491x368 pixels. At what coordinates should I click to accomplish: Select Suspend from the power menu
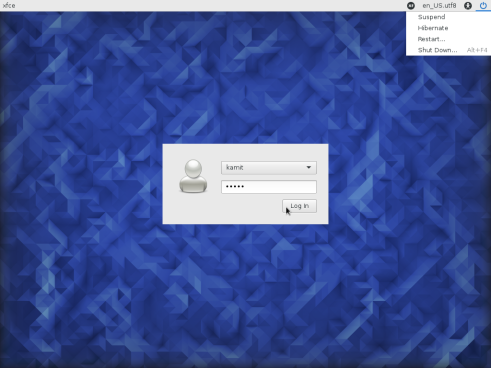pos(448,17)
